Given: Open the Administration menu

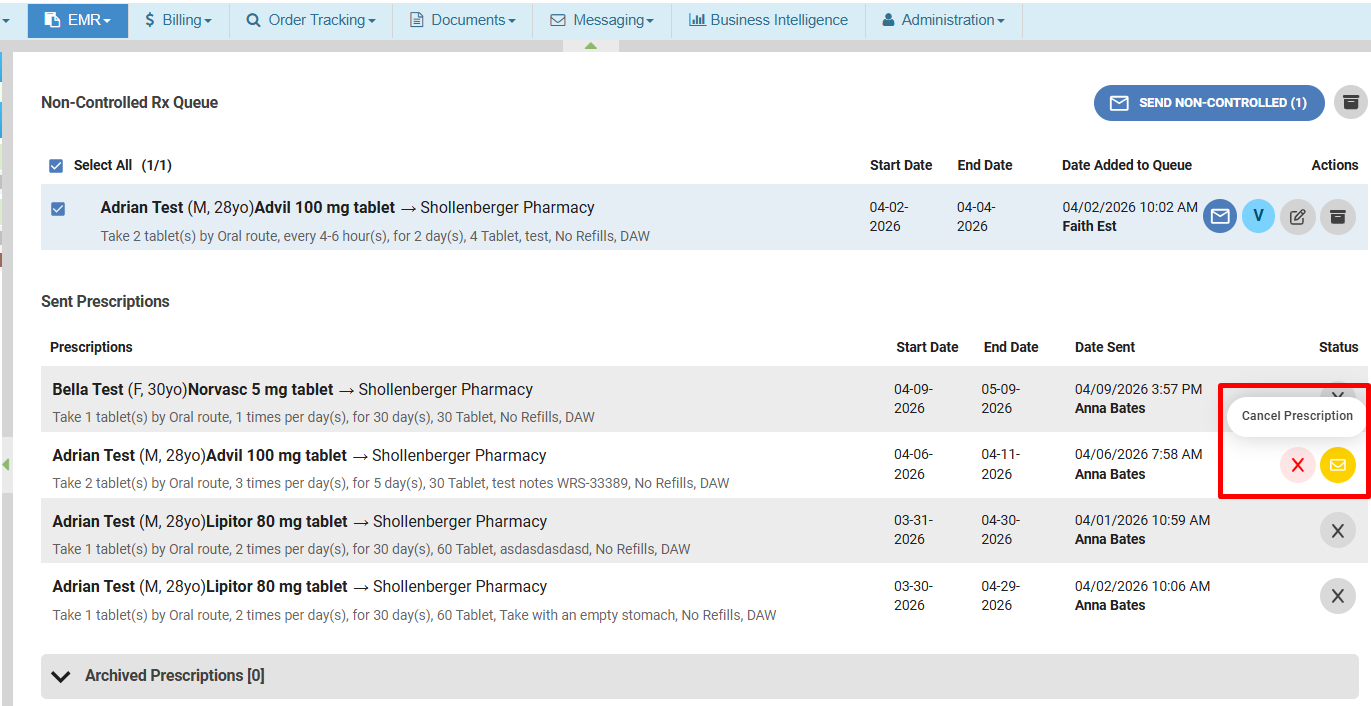Looking at the screenshot, I should coord(943,20).
